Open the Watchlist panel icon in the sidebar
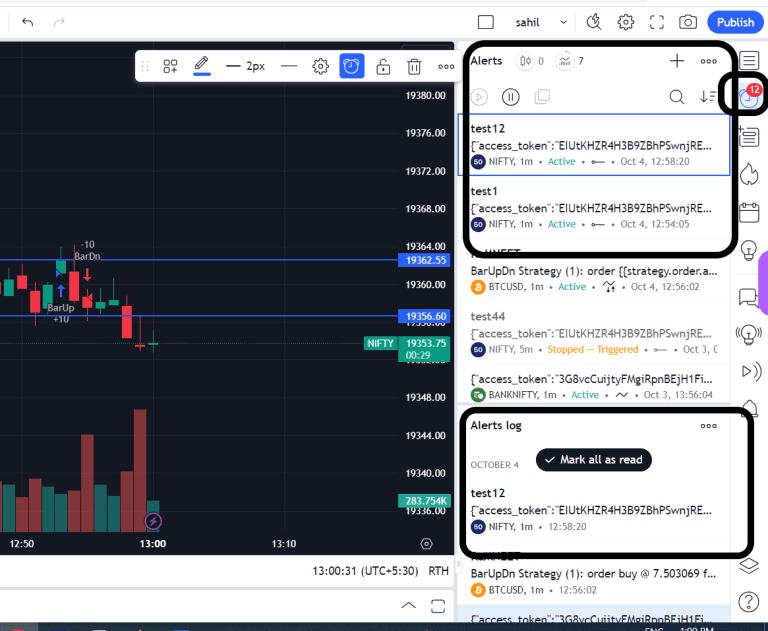This screenshot has height=631, width=768. (x=749, y=61)
